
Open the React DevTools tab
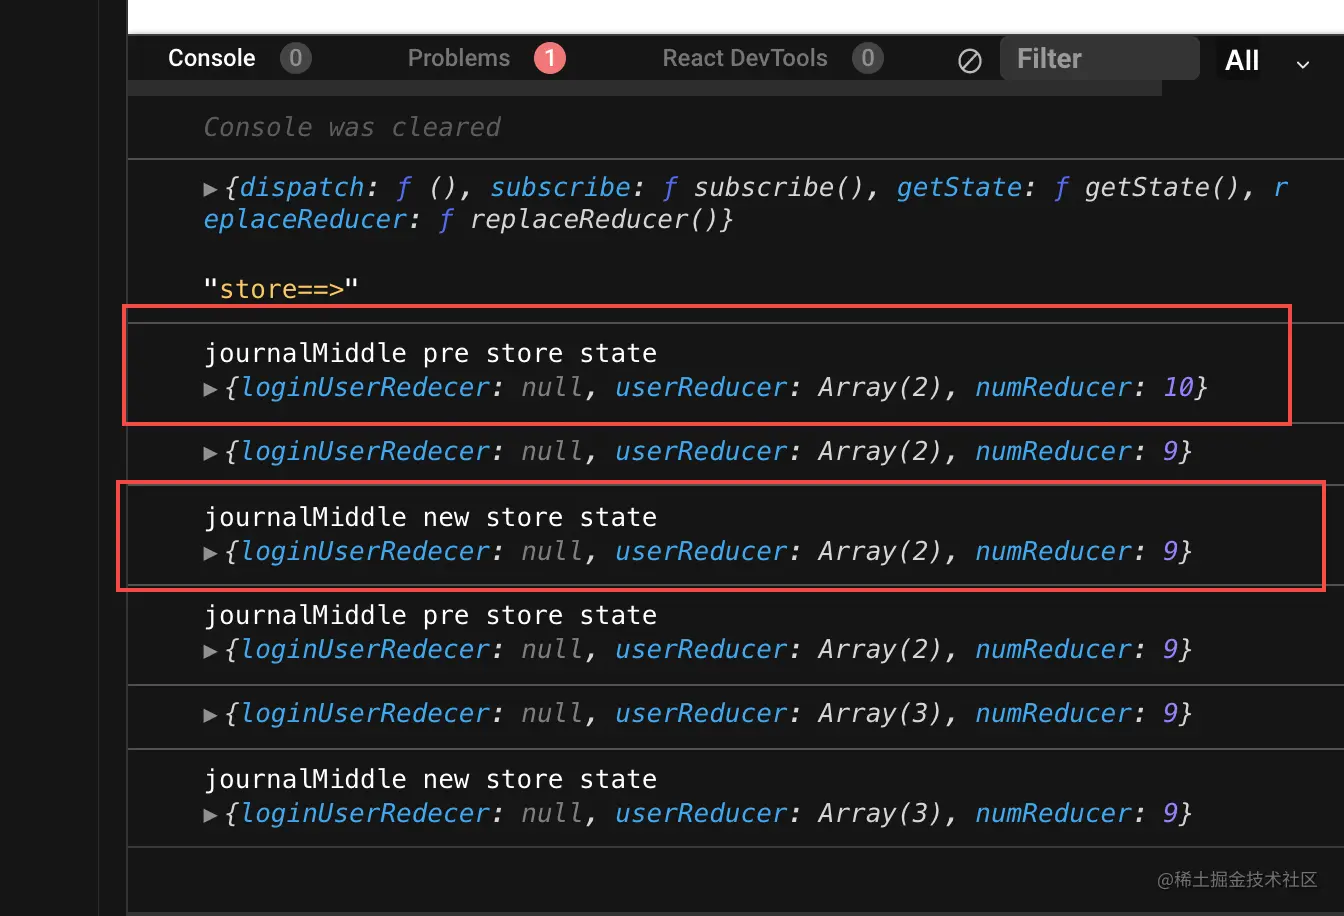tap(745, 58)
